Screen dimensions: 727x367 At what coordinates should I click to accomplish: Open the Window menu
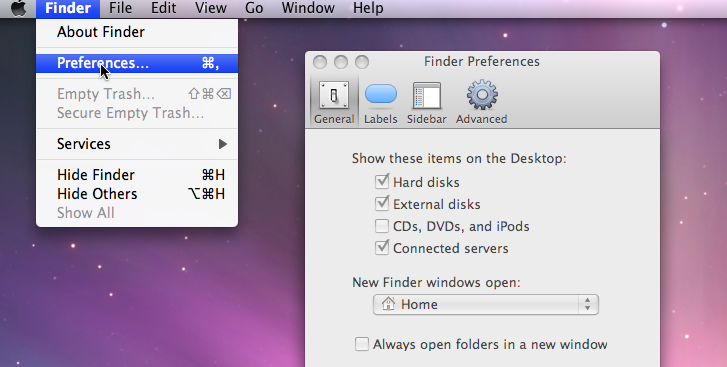pos(308,8)
